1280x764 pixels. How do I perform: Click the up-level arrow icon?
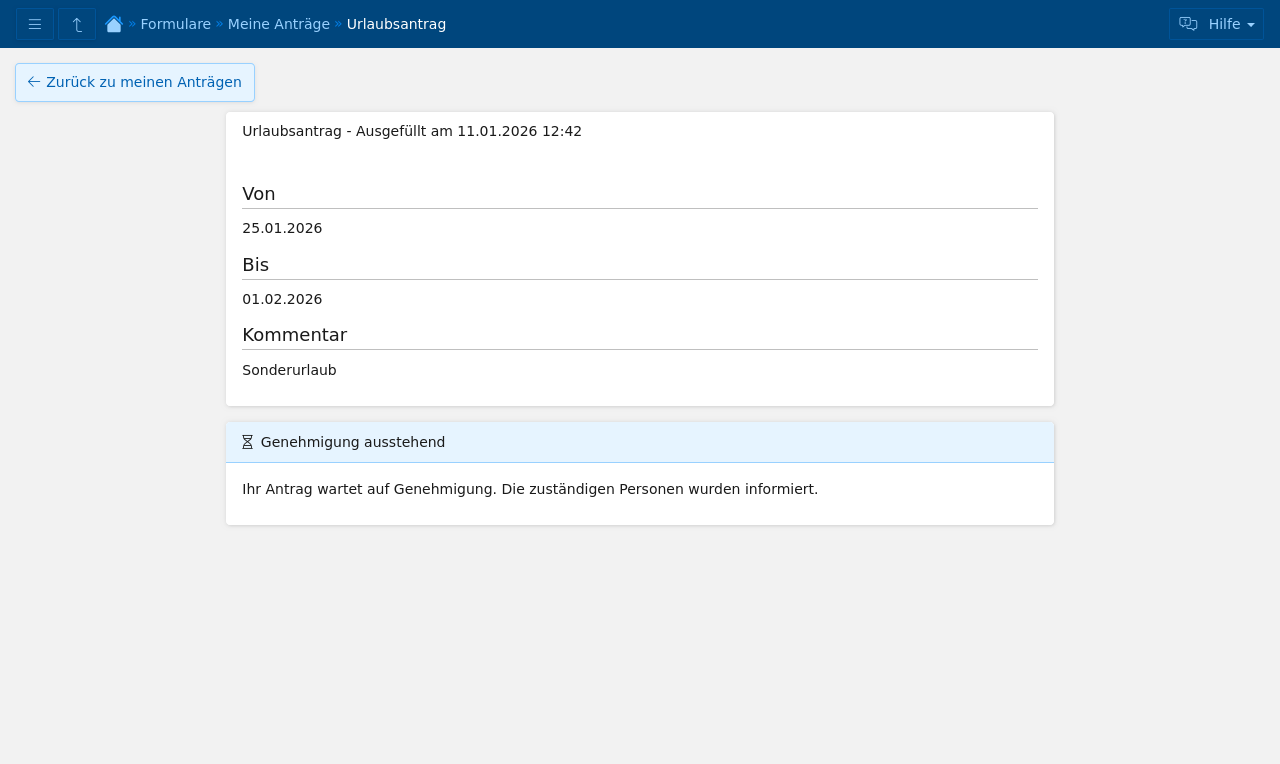pyautogui.click(x=77, y=24)
